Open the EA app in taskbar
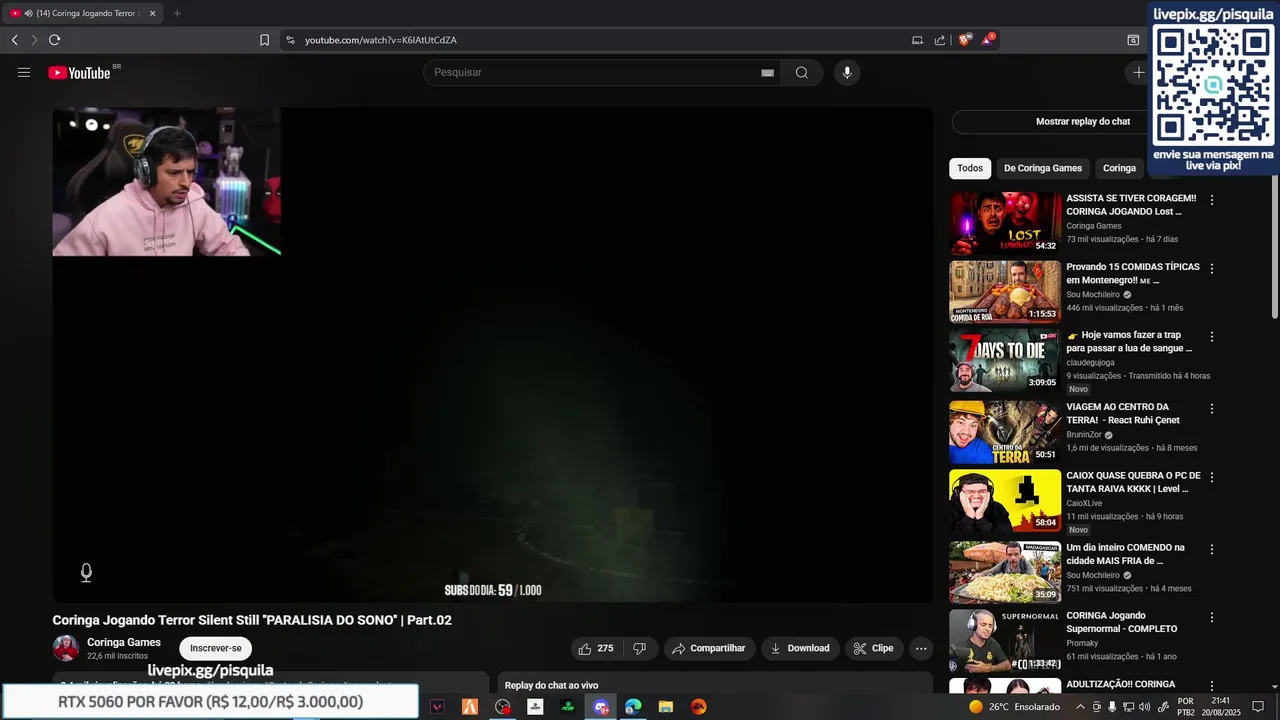This screenshot has width=1280, height=720. [699, 707]
